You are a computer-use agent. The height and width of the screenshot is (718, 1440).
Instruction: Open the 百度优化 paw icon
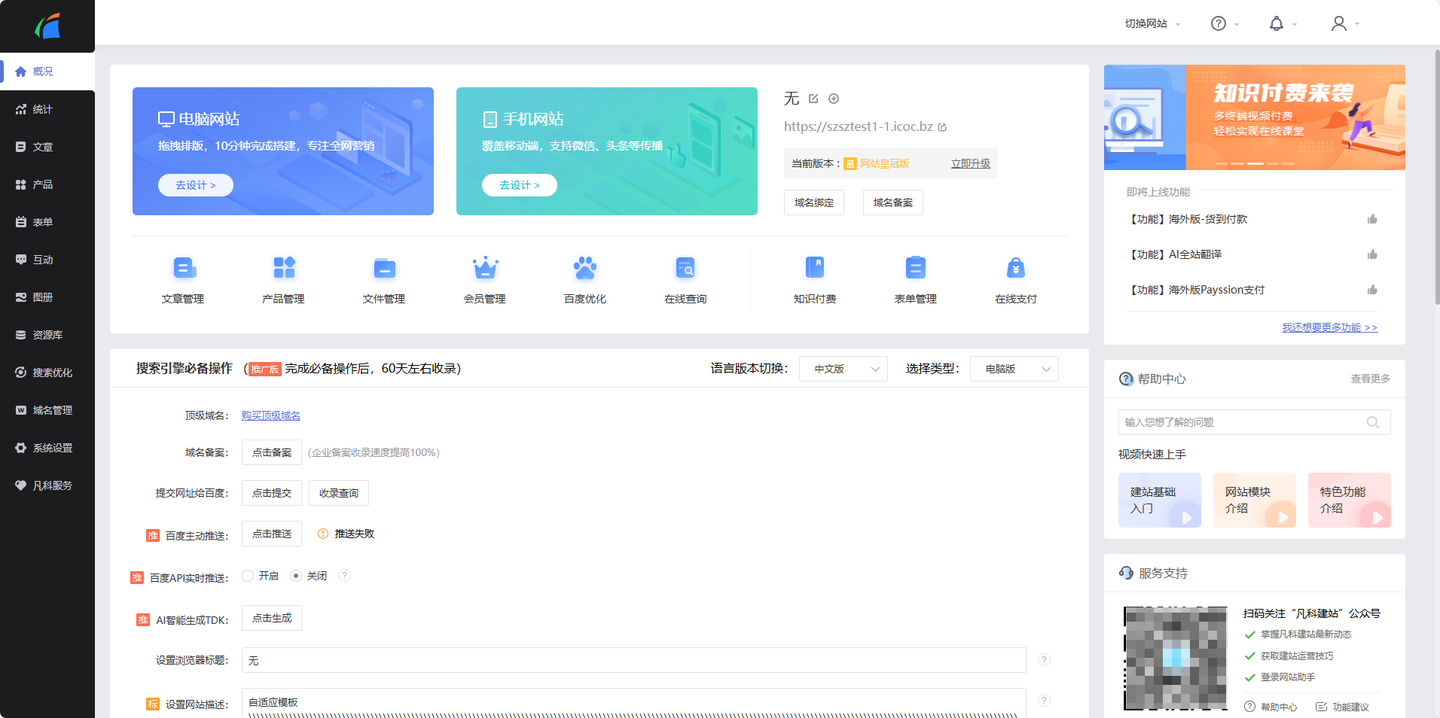[x=585, y=268]
